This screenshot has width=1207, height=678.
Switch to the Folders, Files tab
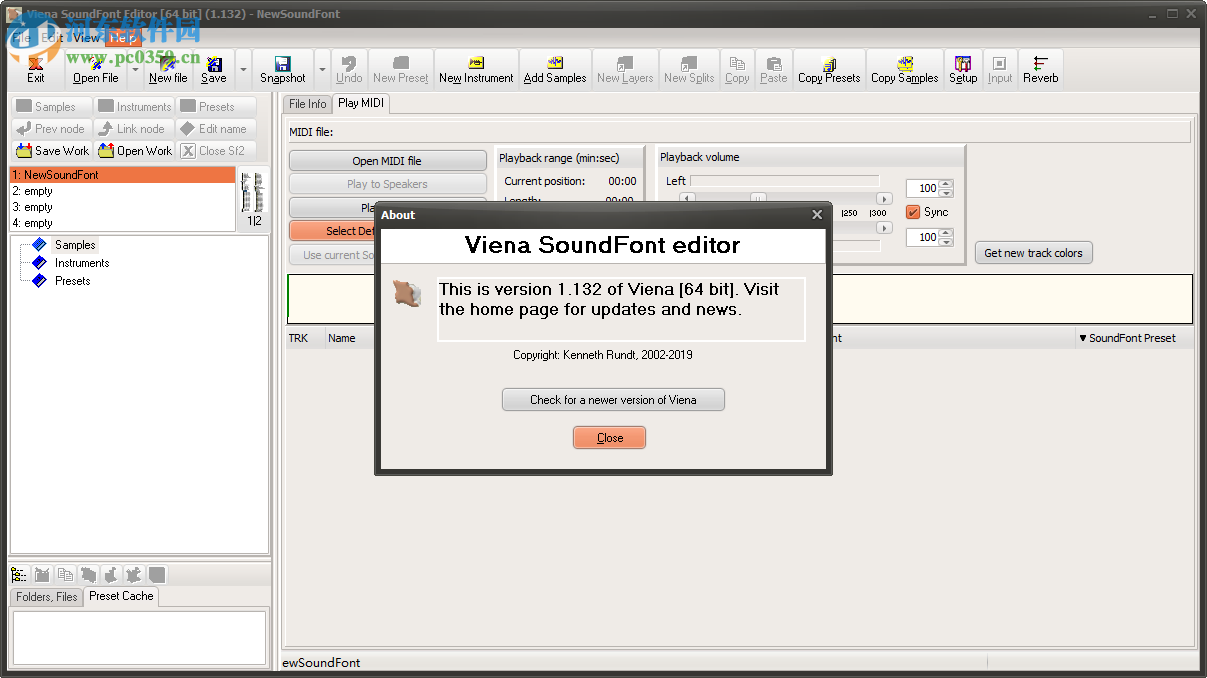coord(45,596)
